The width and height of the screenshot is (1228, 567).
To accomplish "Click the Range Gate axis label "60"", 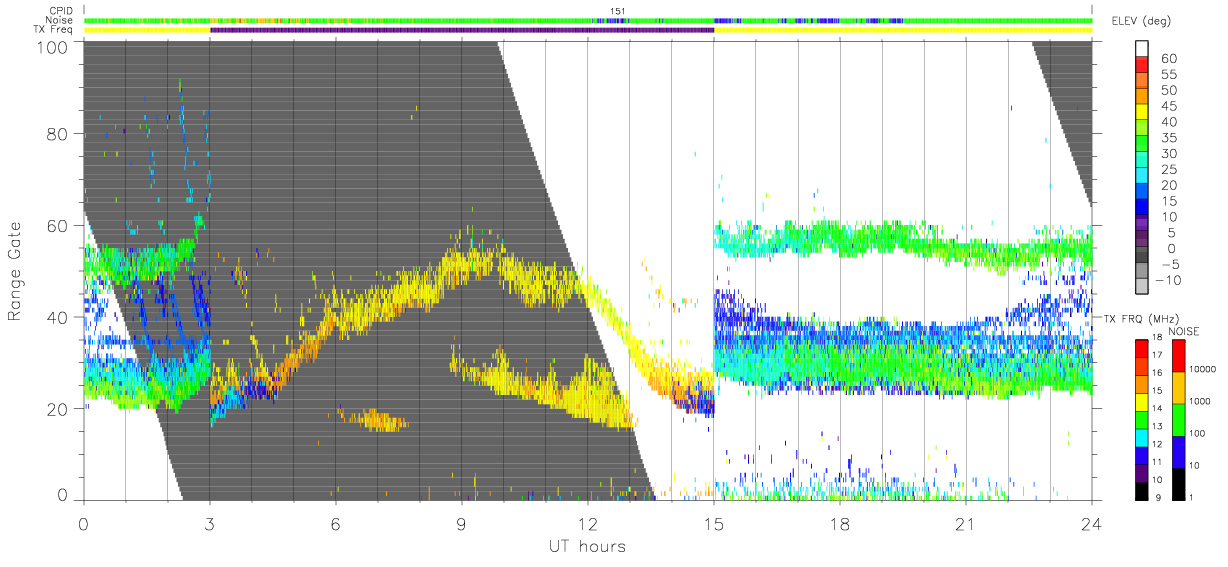I will (56, 225).
